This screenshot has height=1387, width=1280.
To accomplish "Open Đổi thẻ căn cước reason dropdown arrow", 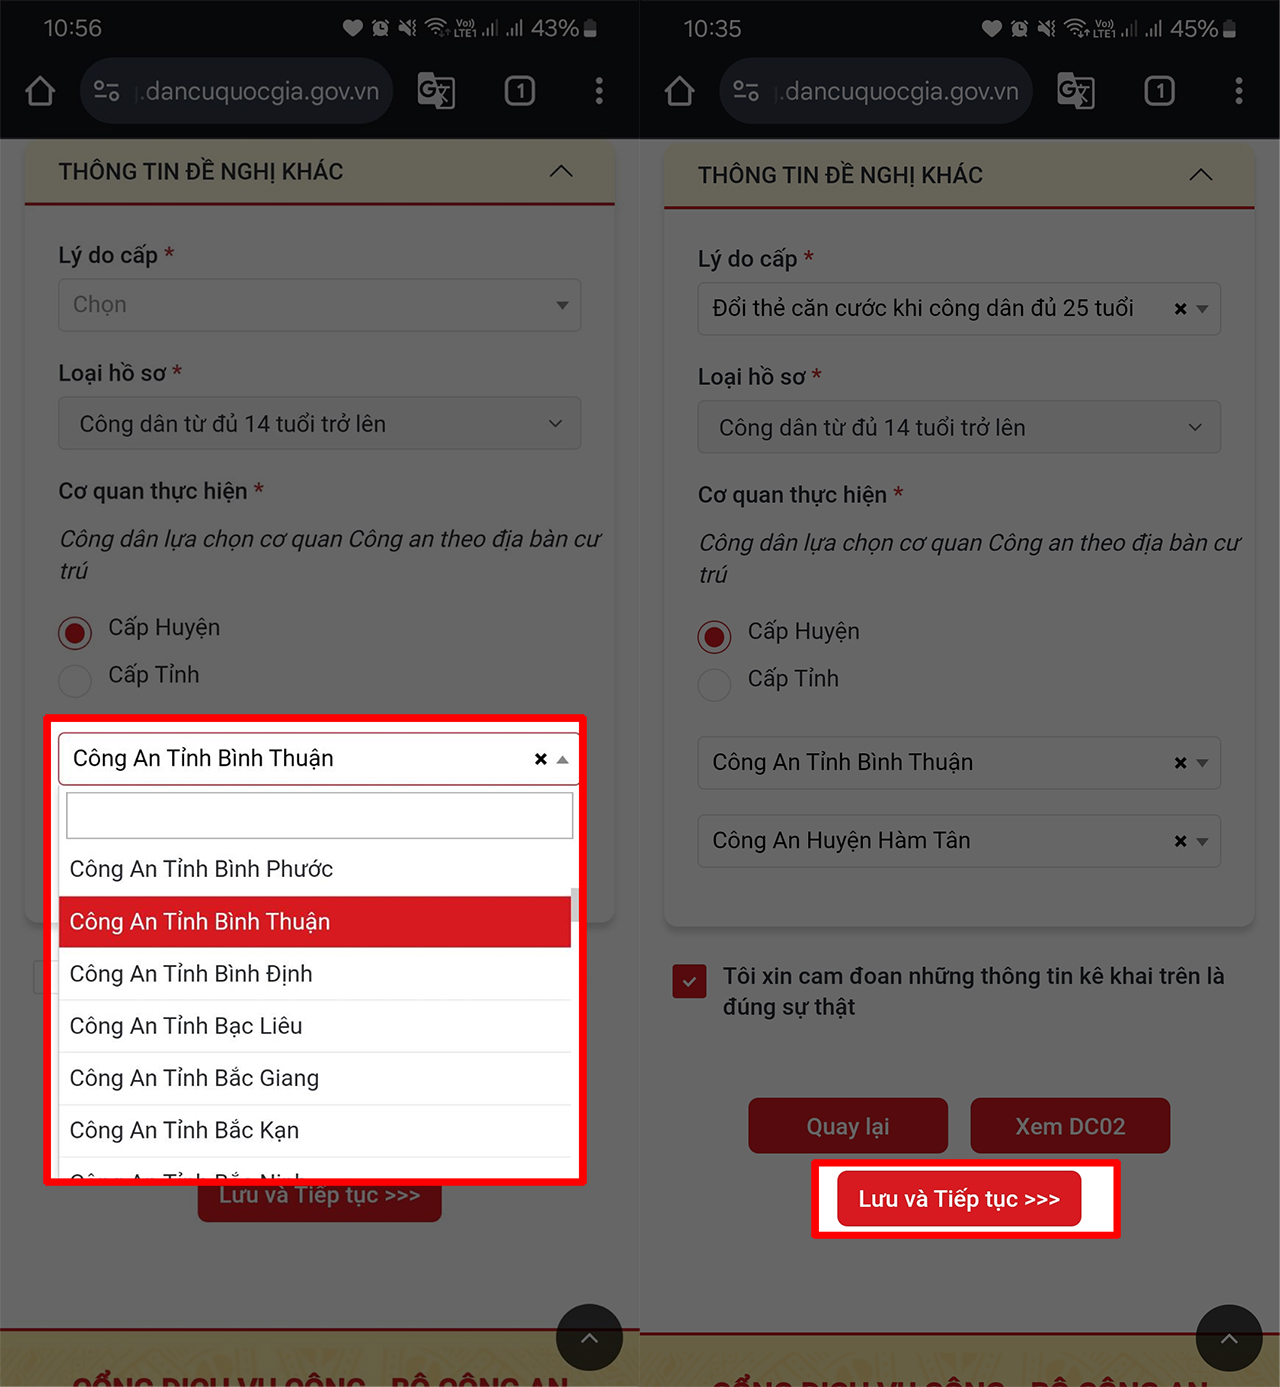I will pos(1203,309).
